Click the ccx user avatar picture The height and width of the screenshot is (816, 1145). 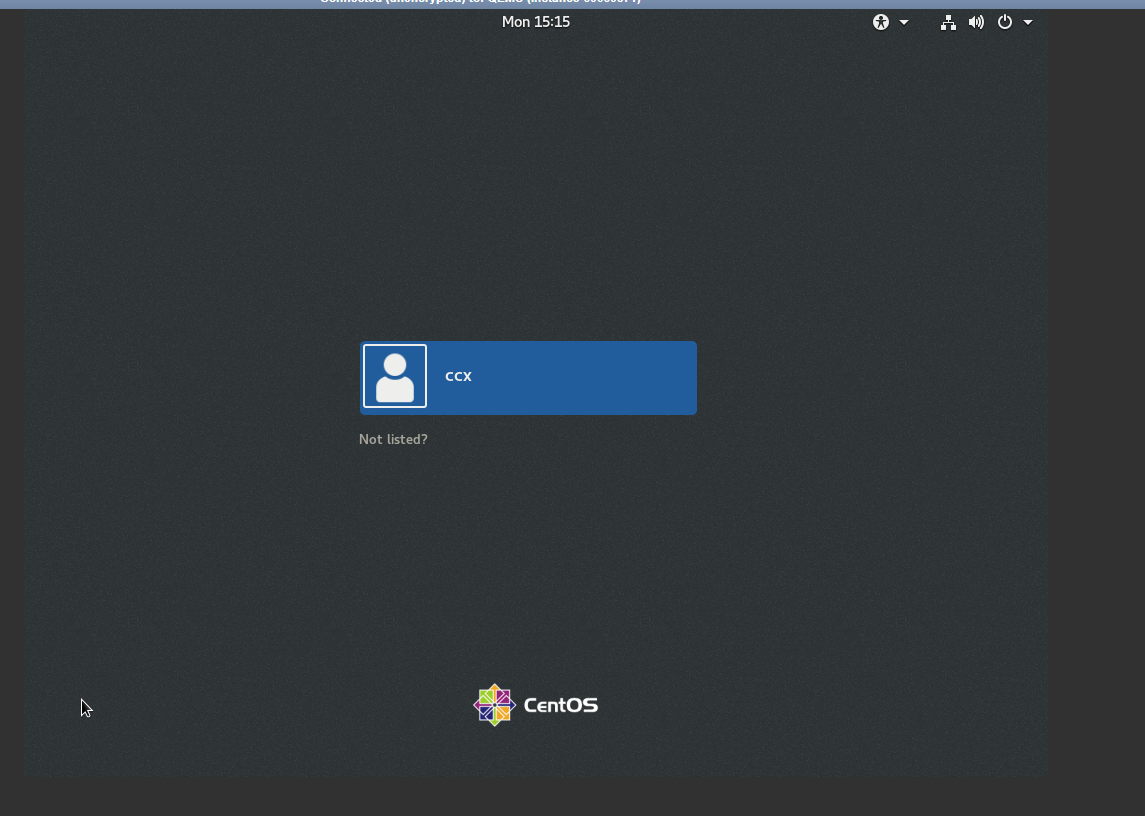click(395, 376)
